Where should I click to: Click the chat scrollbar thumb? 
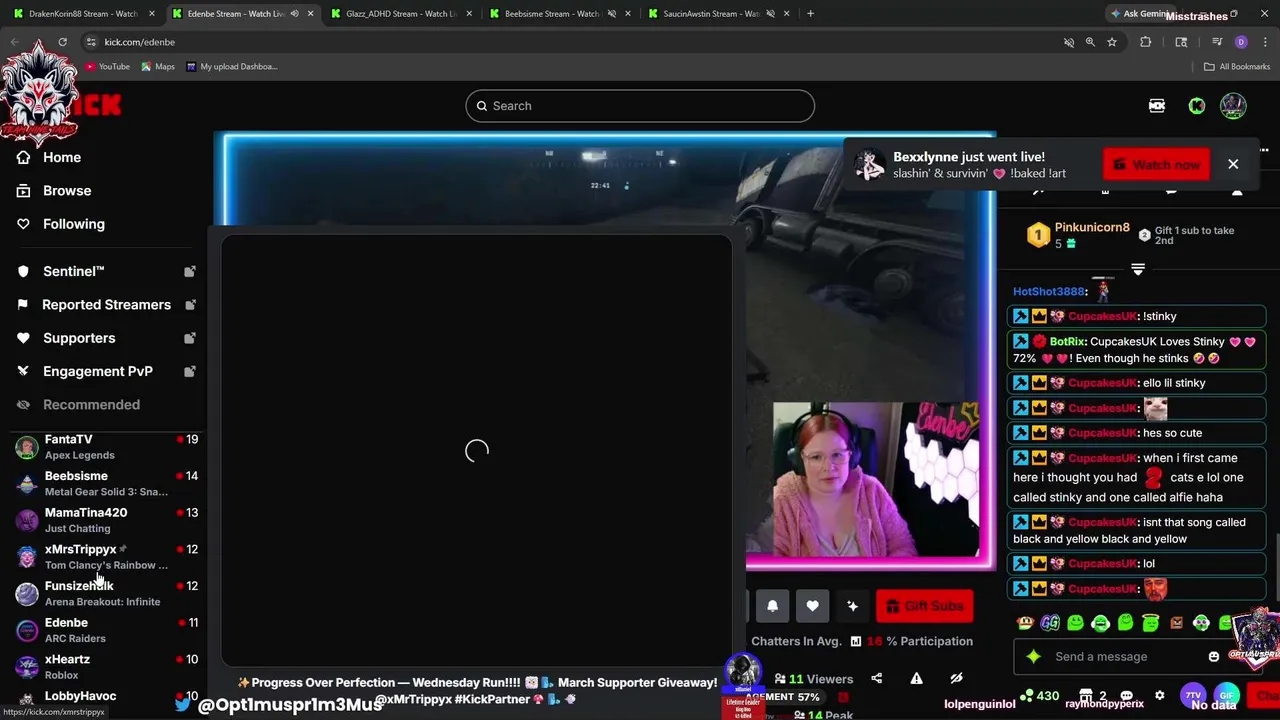[1276, 567]
